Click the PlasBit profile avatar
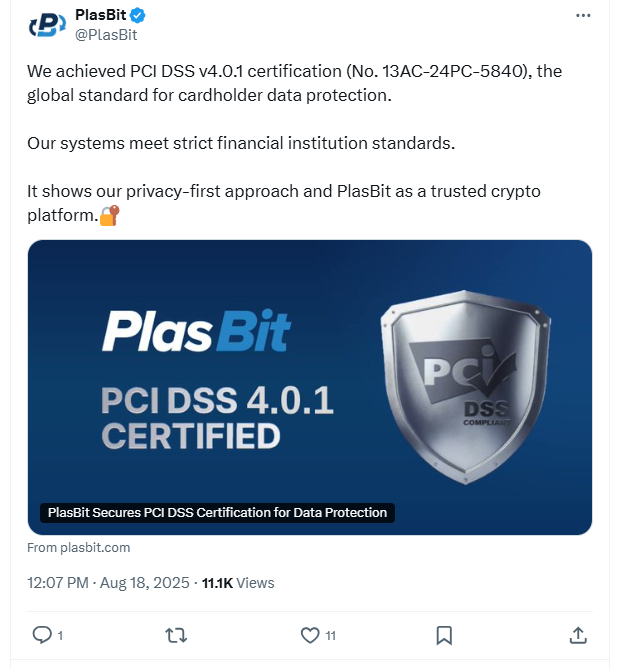The image size is (622, 669). coord(48,25)
